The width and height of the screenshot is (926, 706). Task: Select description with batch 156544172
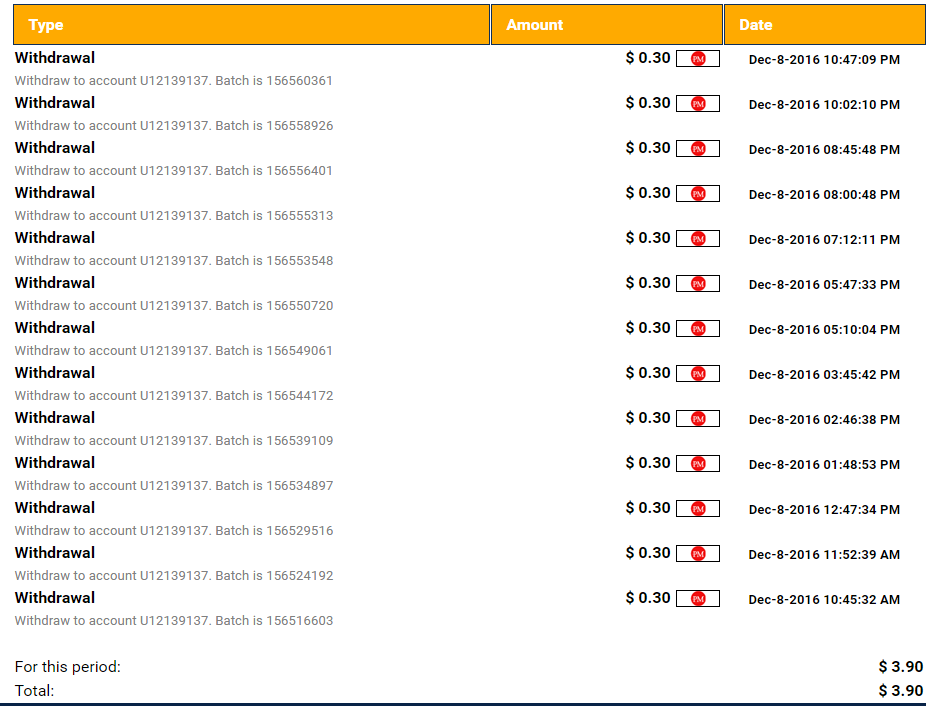[x=174, y=395]
